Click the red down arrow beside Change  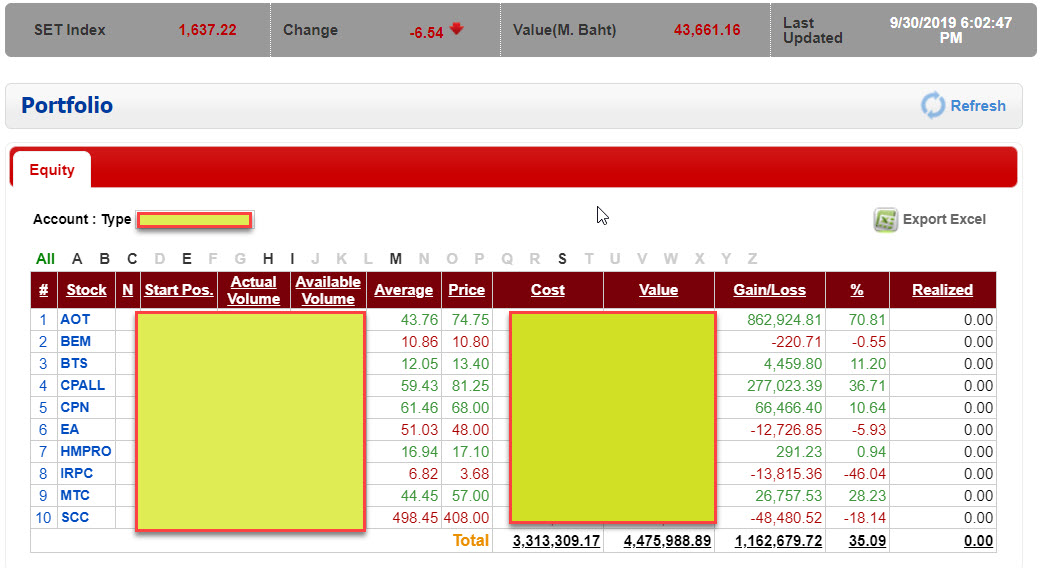457,29
